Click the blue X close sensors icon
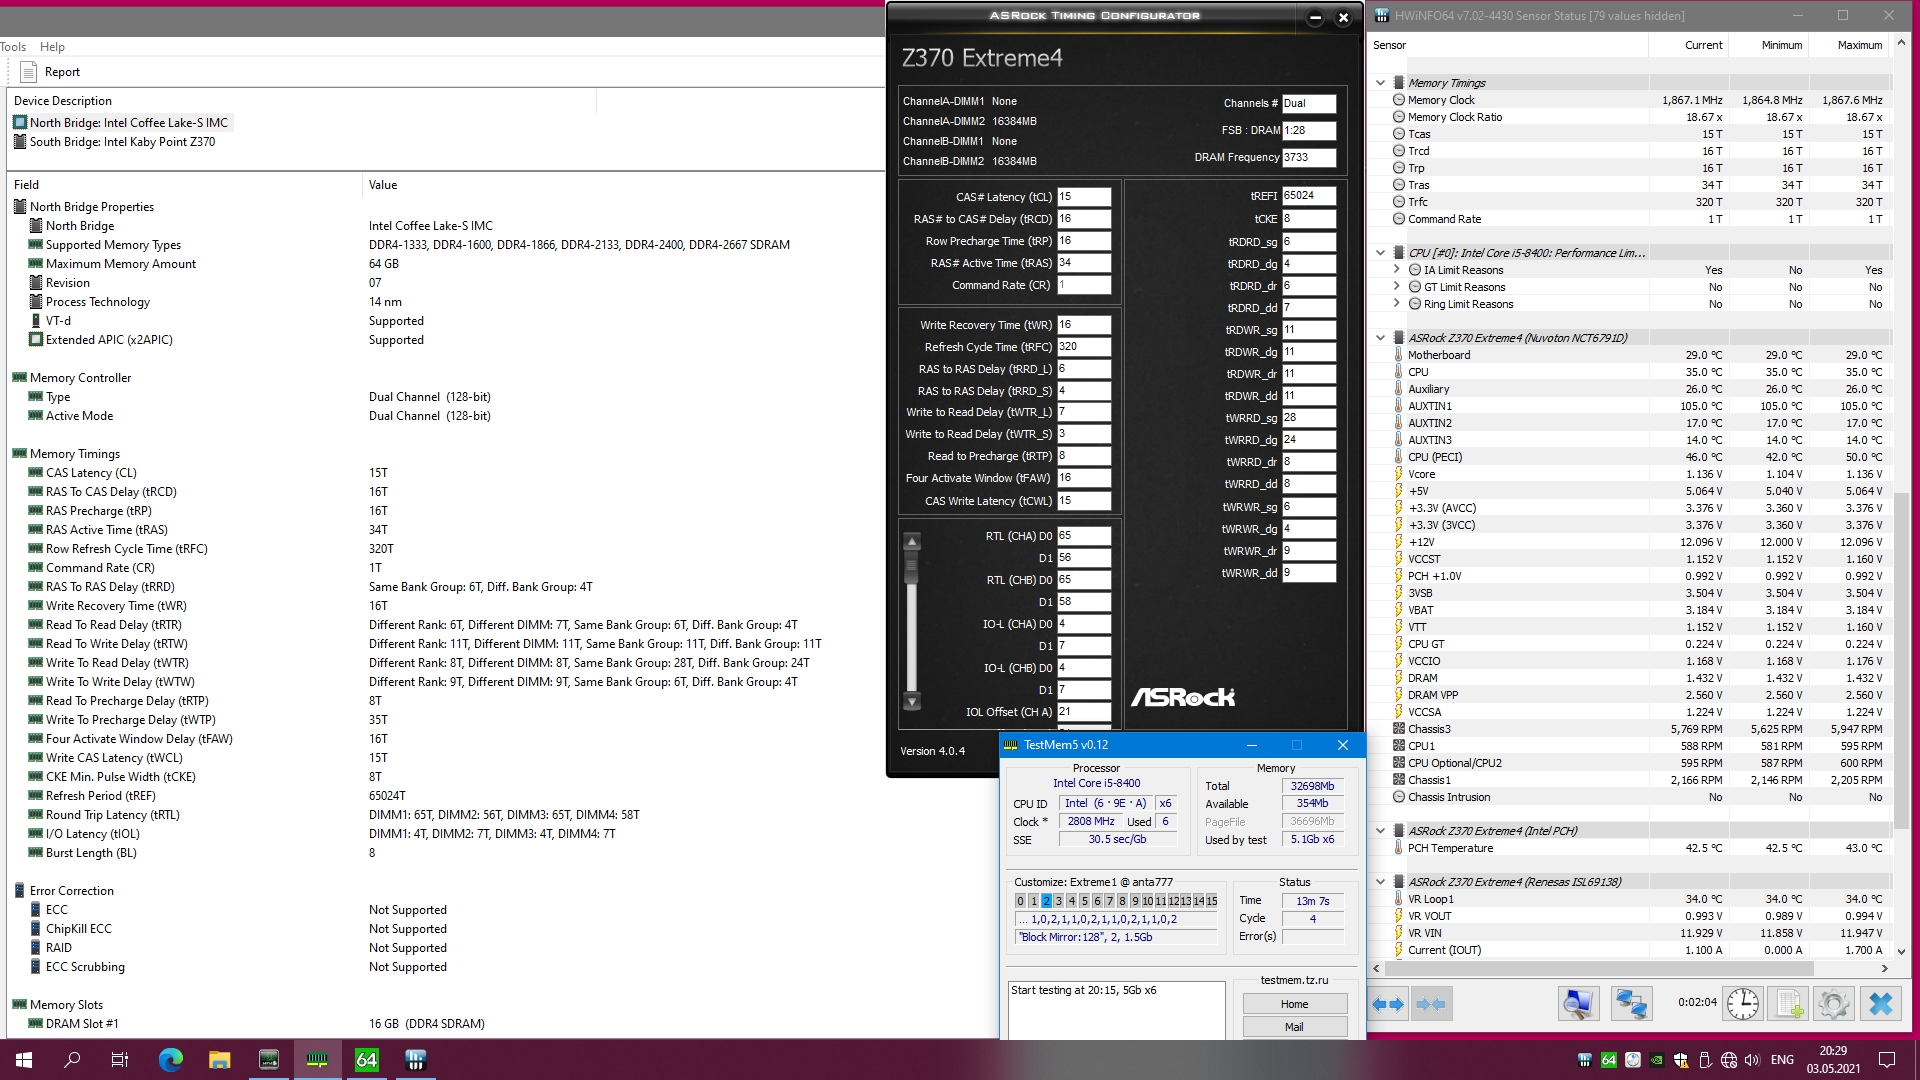 [x=1880, y=1004]
